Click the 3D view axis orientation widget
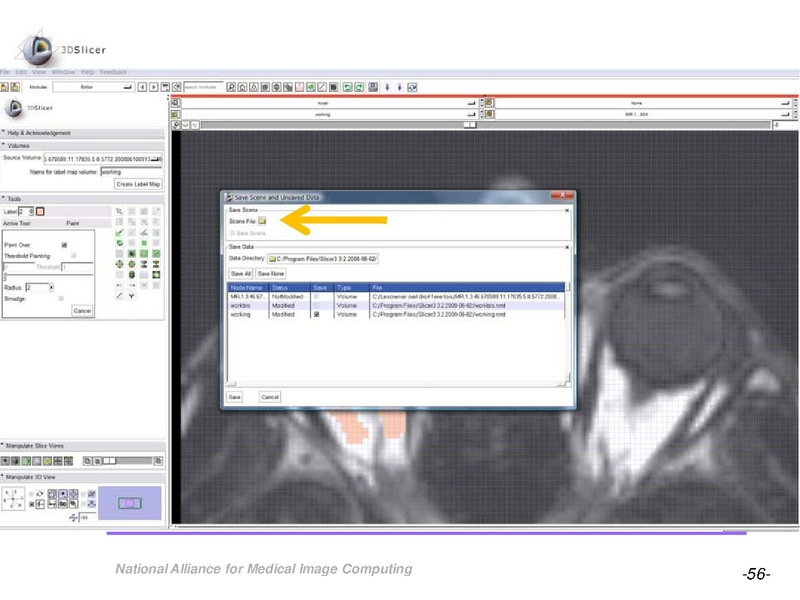The width and height of the screenshot is (800, 600). pos(13,499)
